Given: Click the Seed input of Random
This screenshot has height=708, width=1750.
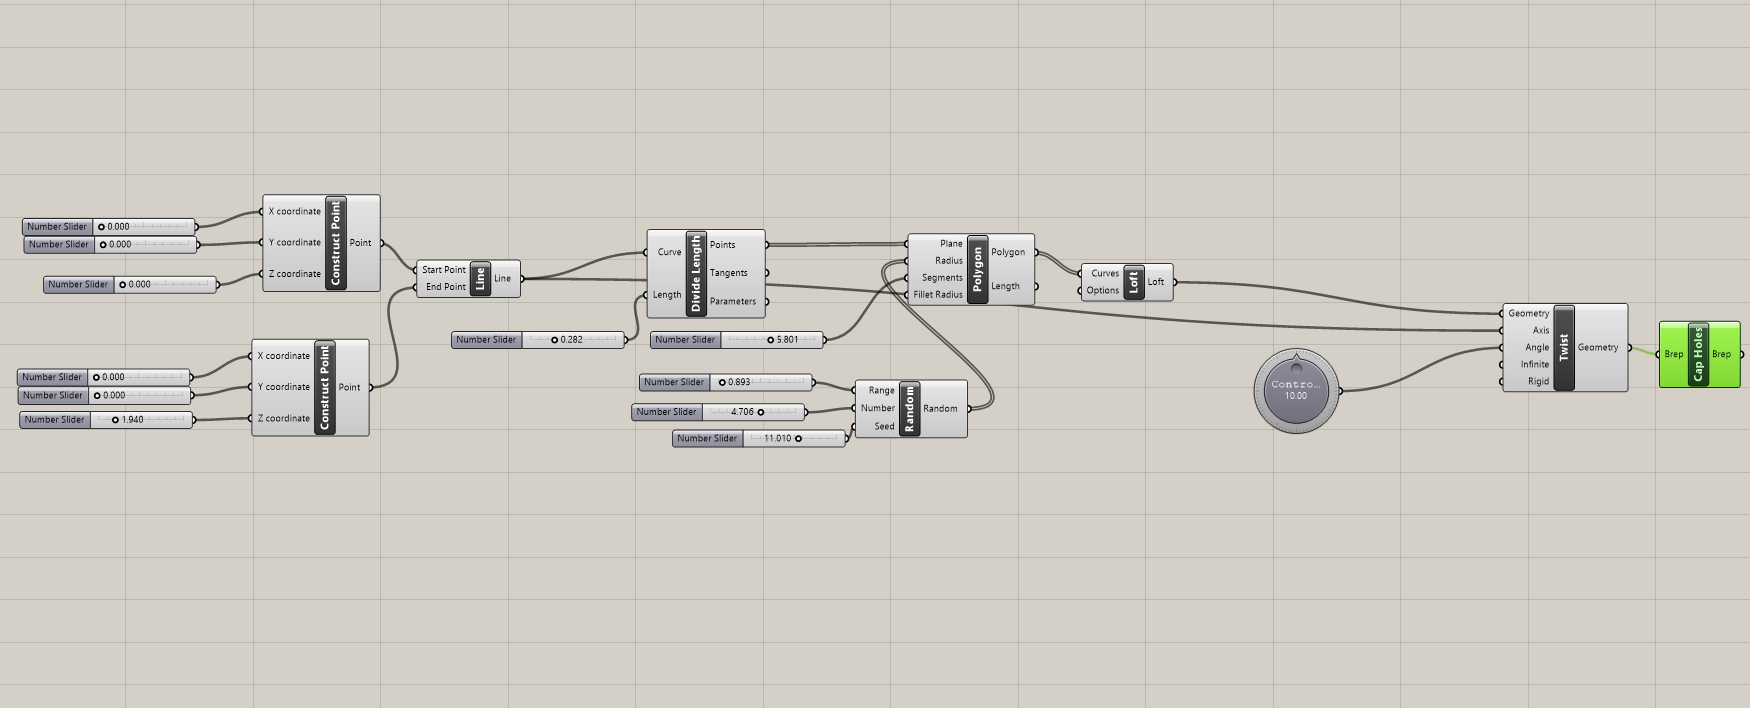Looking at the screenshot, I should pos(884,426).
